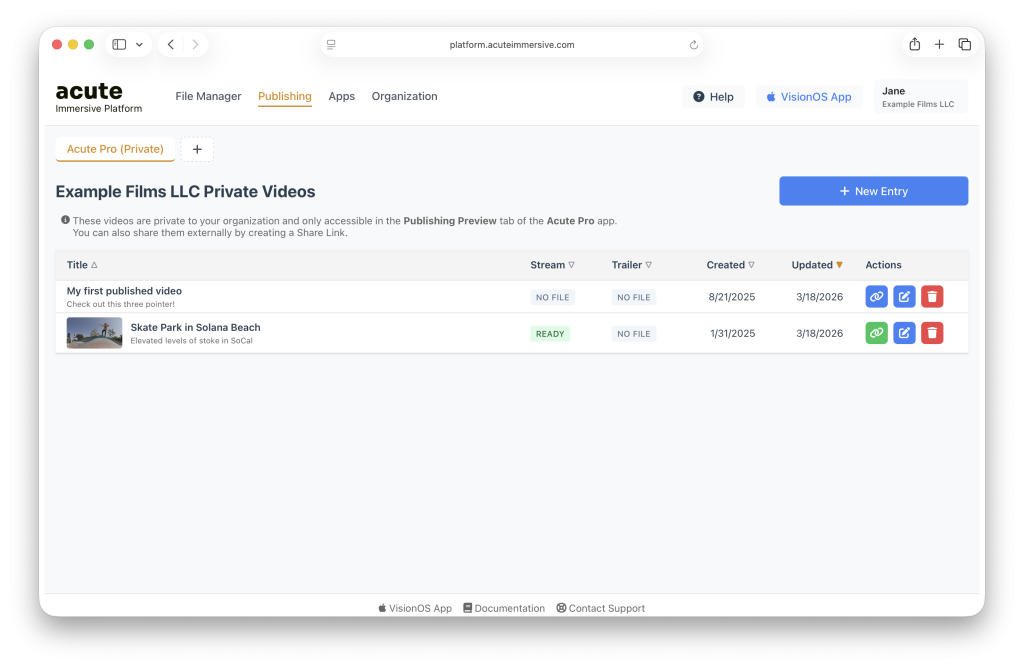Viewport: 1024px width, 668px height.
Task: Create a New Entry
Action: pos(873,191)
